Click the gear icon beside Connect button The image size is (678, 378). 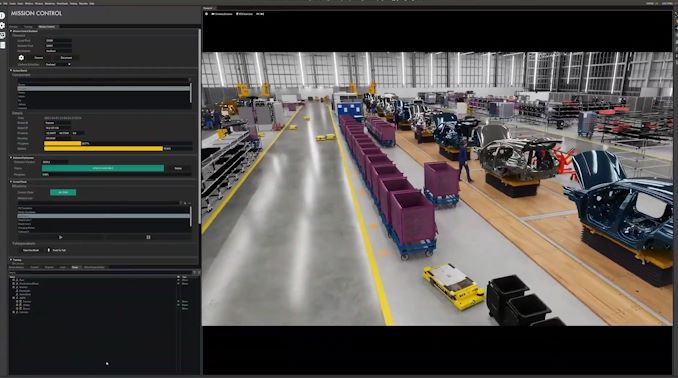pyautogui.click(x=21, y=58)
